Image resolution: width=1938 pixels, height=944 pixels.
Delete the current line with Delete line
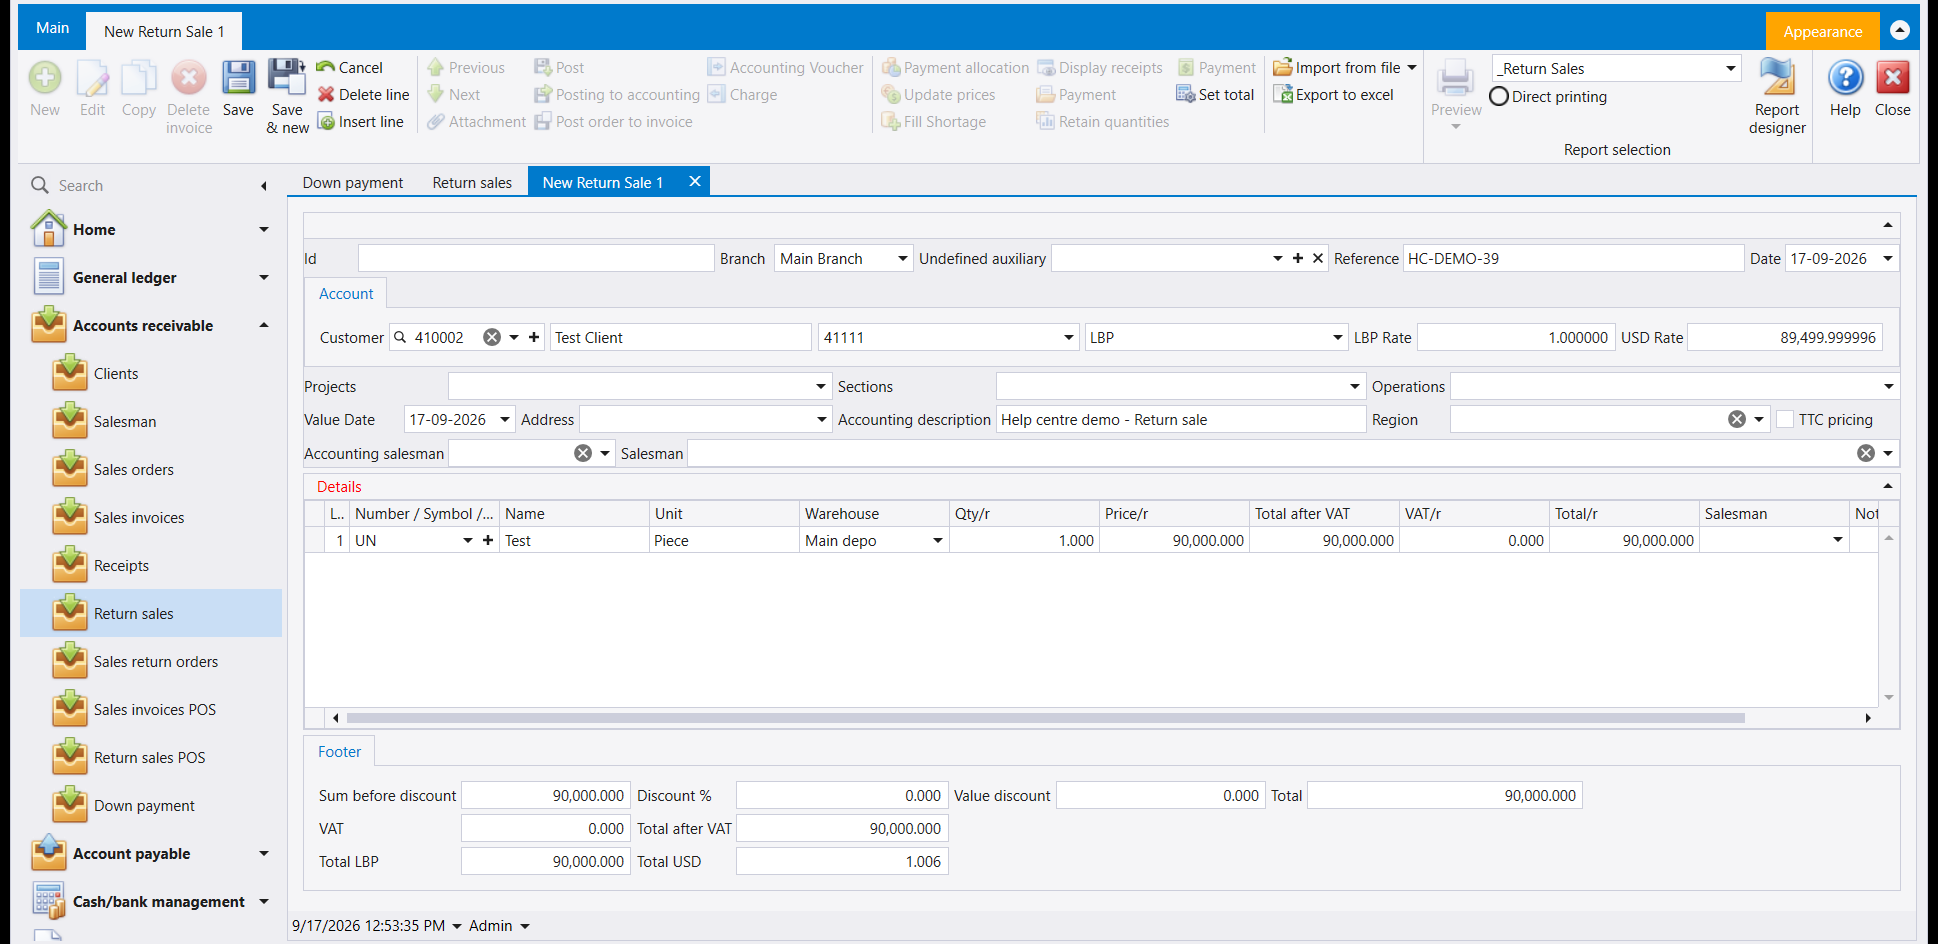click(x=364, y=95)
